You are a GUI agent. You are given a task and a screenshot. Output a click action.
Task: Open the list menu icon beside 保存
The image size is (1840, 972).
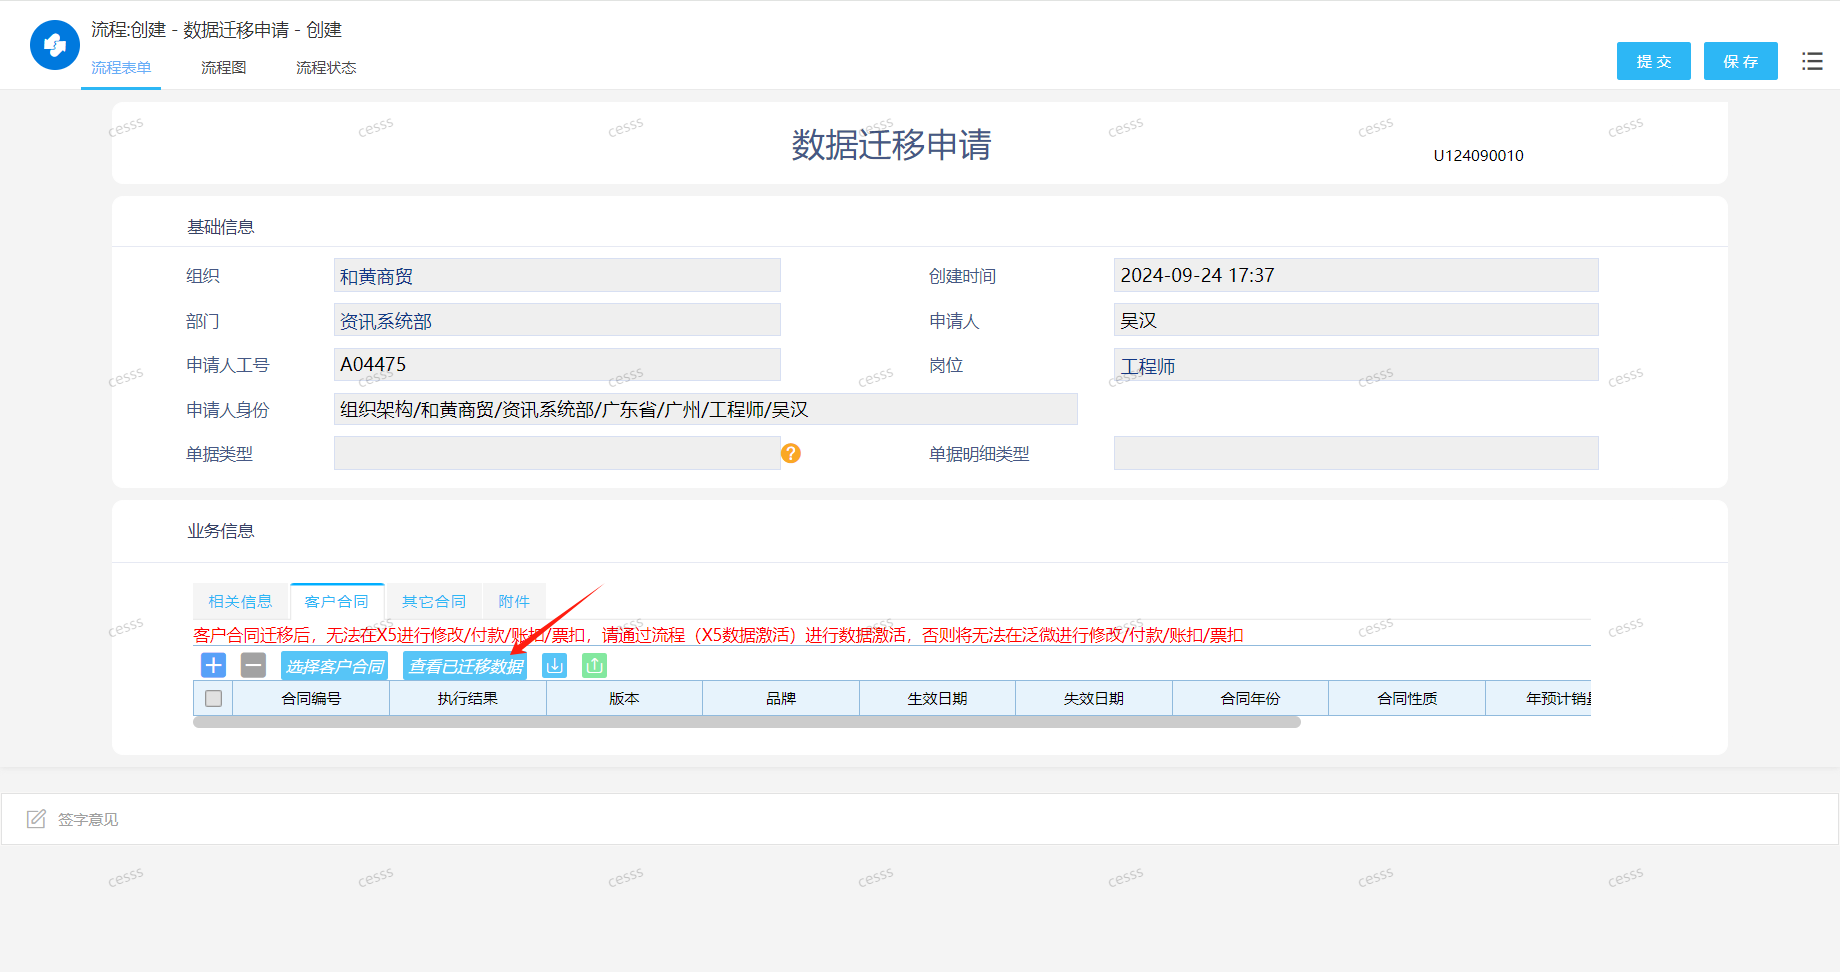(1812, 61)
